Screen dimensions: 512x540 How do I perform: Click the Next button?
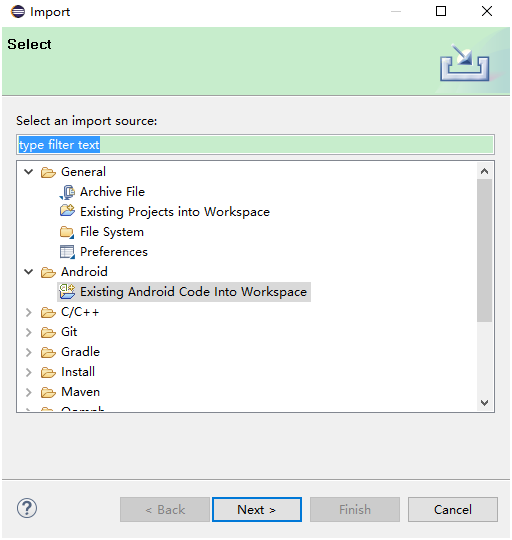tap(257, 509)
